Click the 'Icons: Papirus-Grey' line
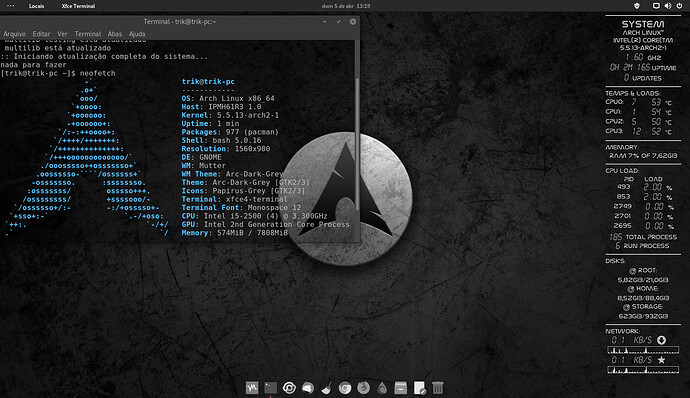This screenshot has width=690, height=398. [x=243, y=191]
